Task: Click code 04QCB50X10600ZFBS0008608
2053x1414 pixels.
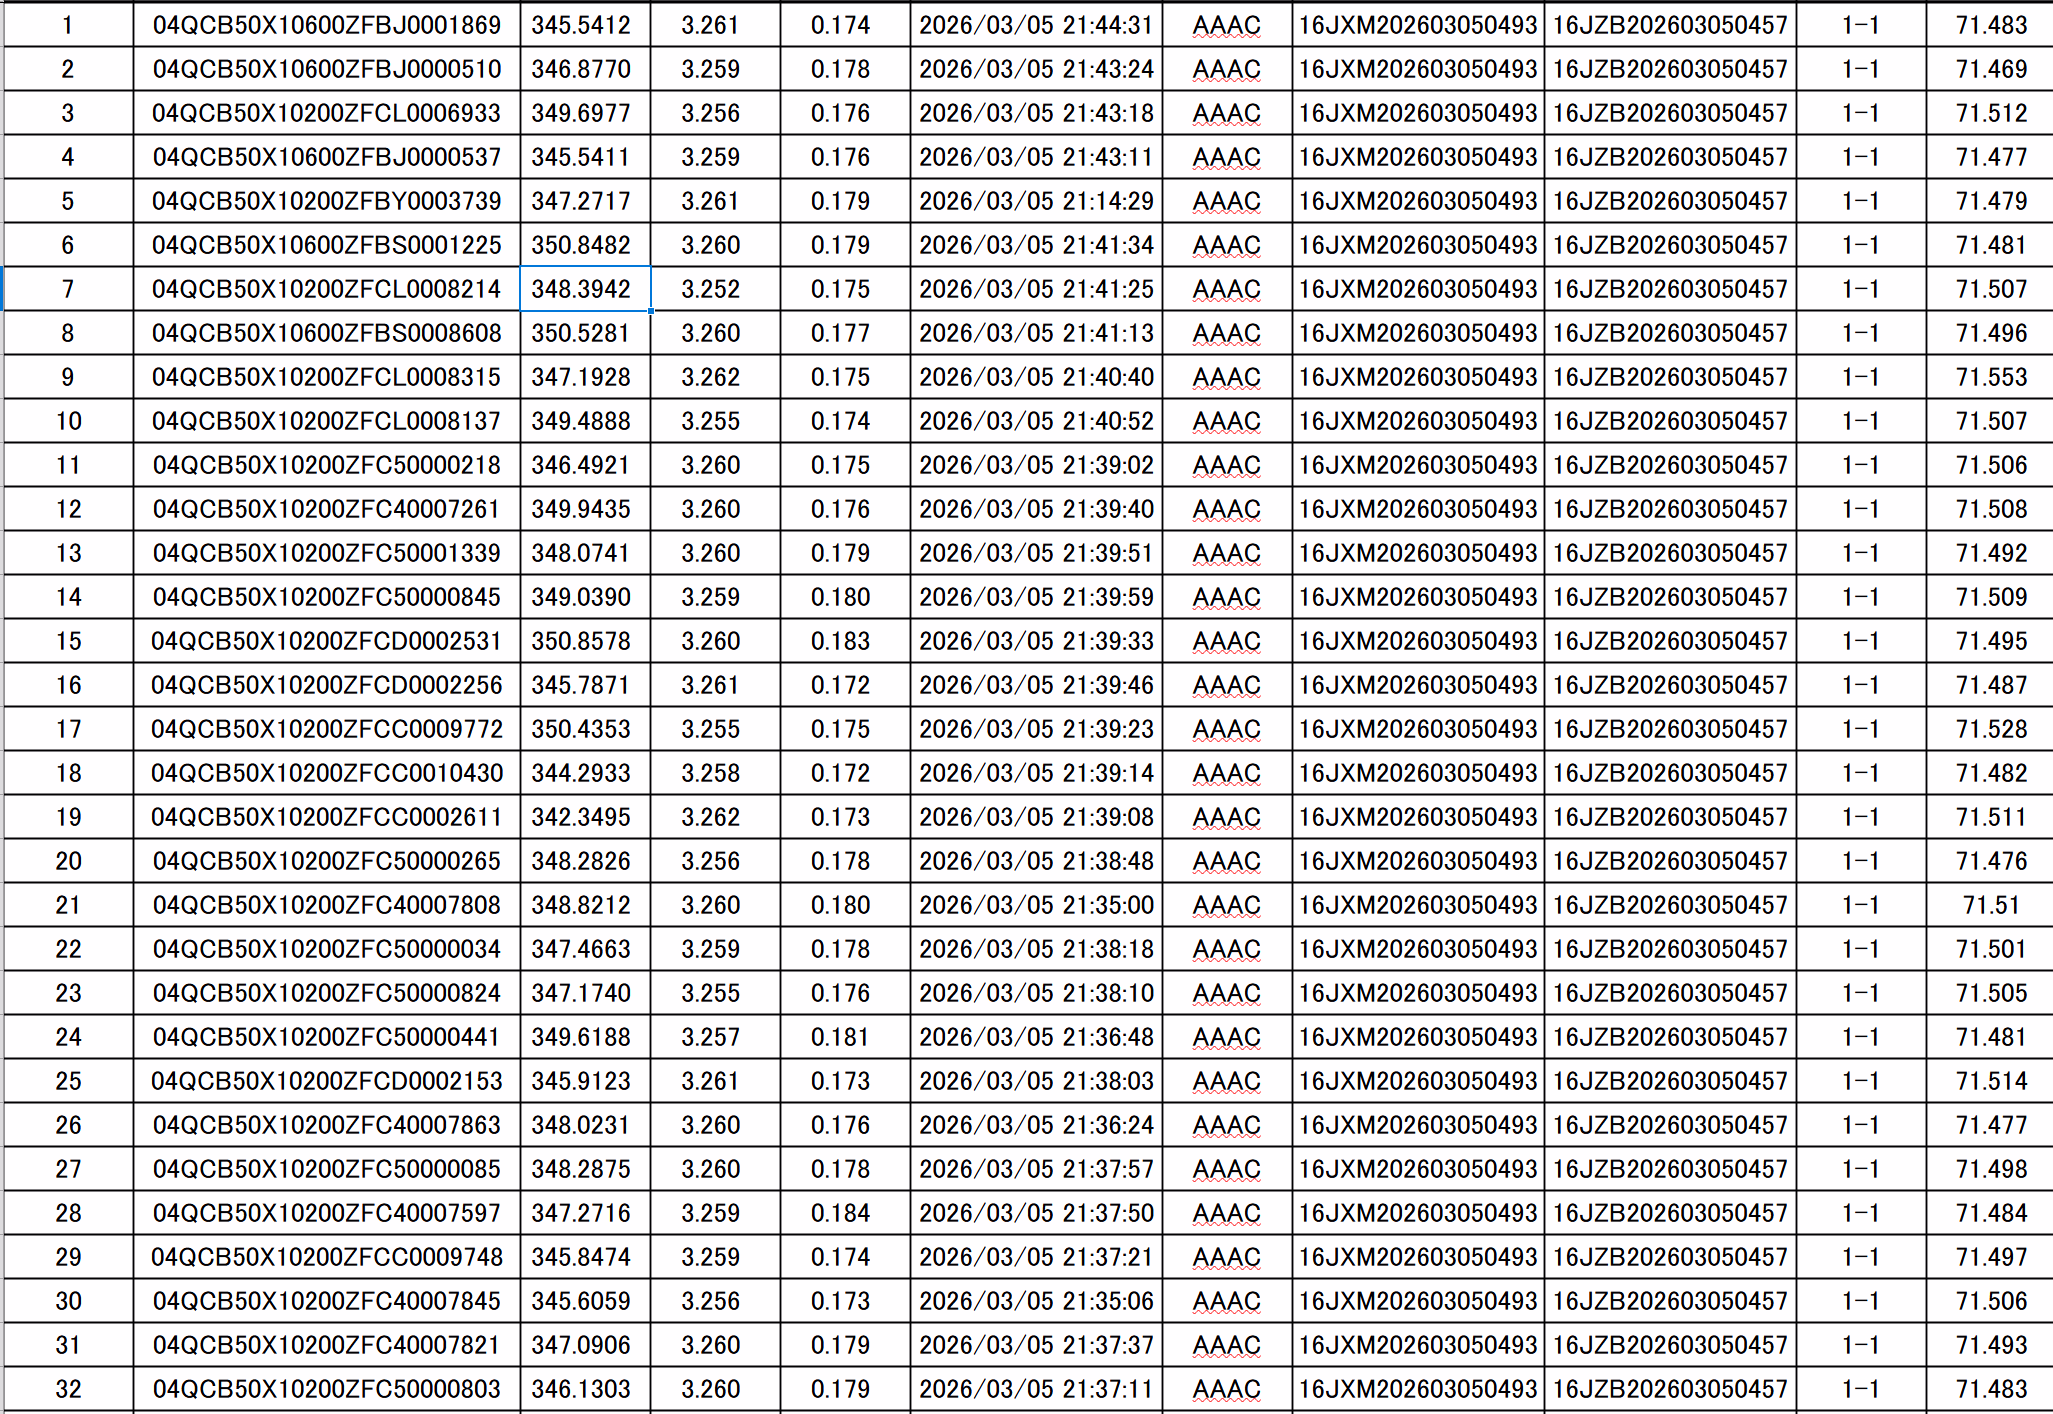Action: point(327,333)
